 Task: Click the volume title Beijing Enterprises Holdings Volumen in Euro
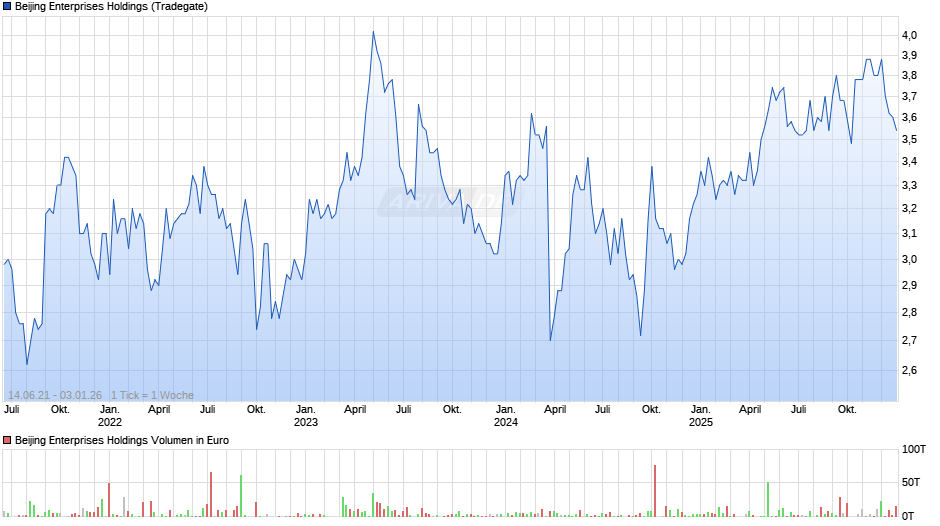coord(122,440)
